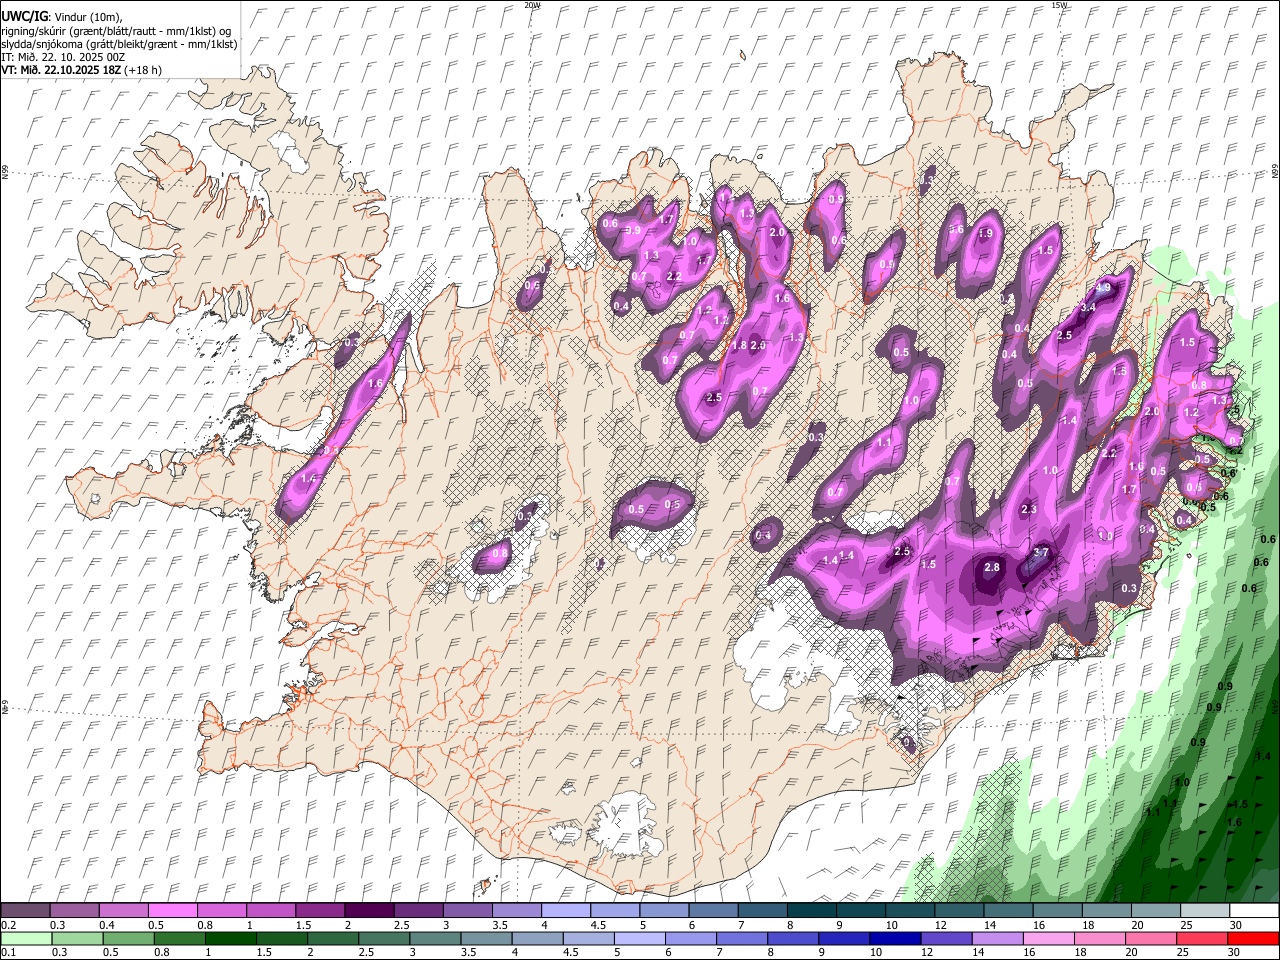
Task: Click the "rigning/skúrir" legend description line
Action: 116,31
